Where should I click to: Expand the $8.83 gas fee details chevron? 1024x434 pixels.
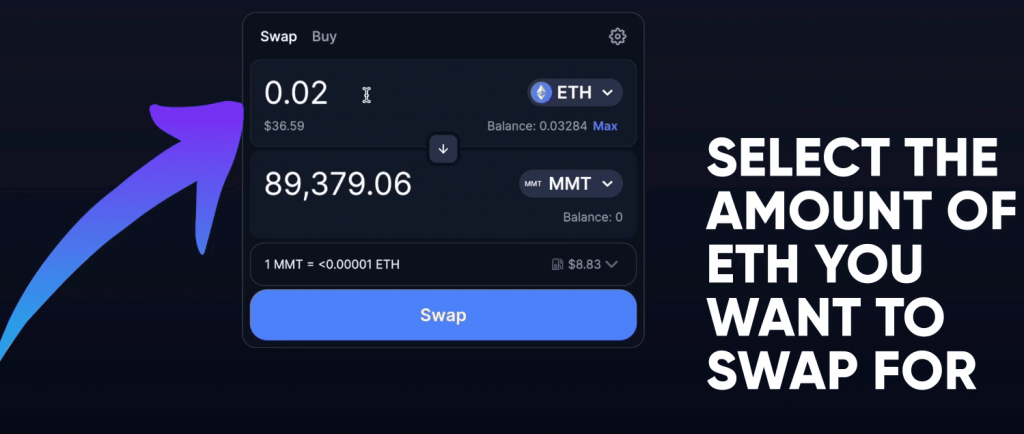tap(611, 264)
